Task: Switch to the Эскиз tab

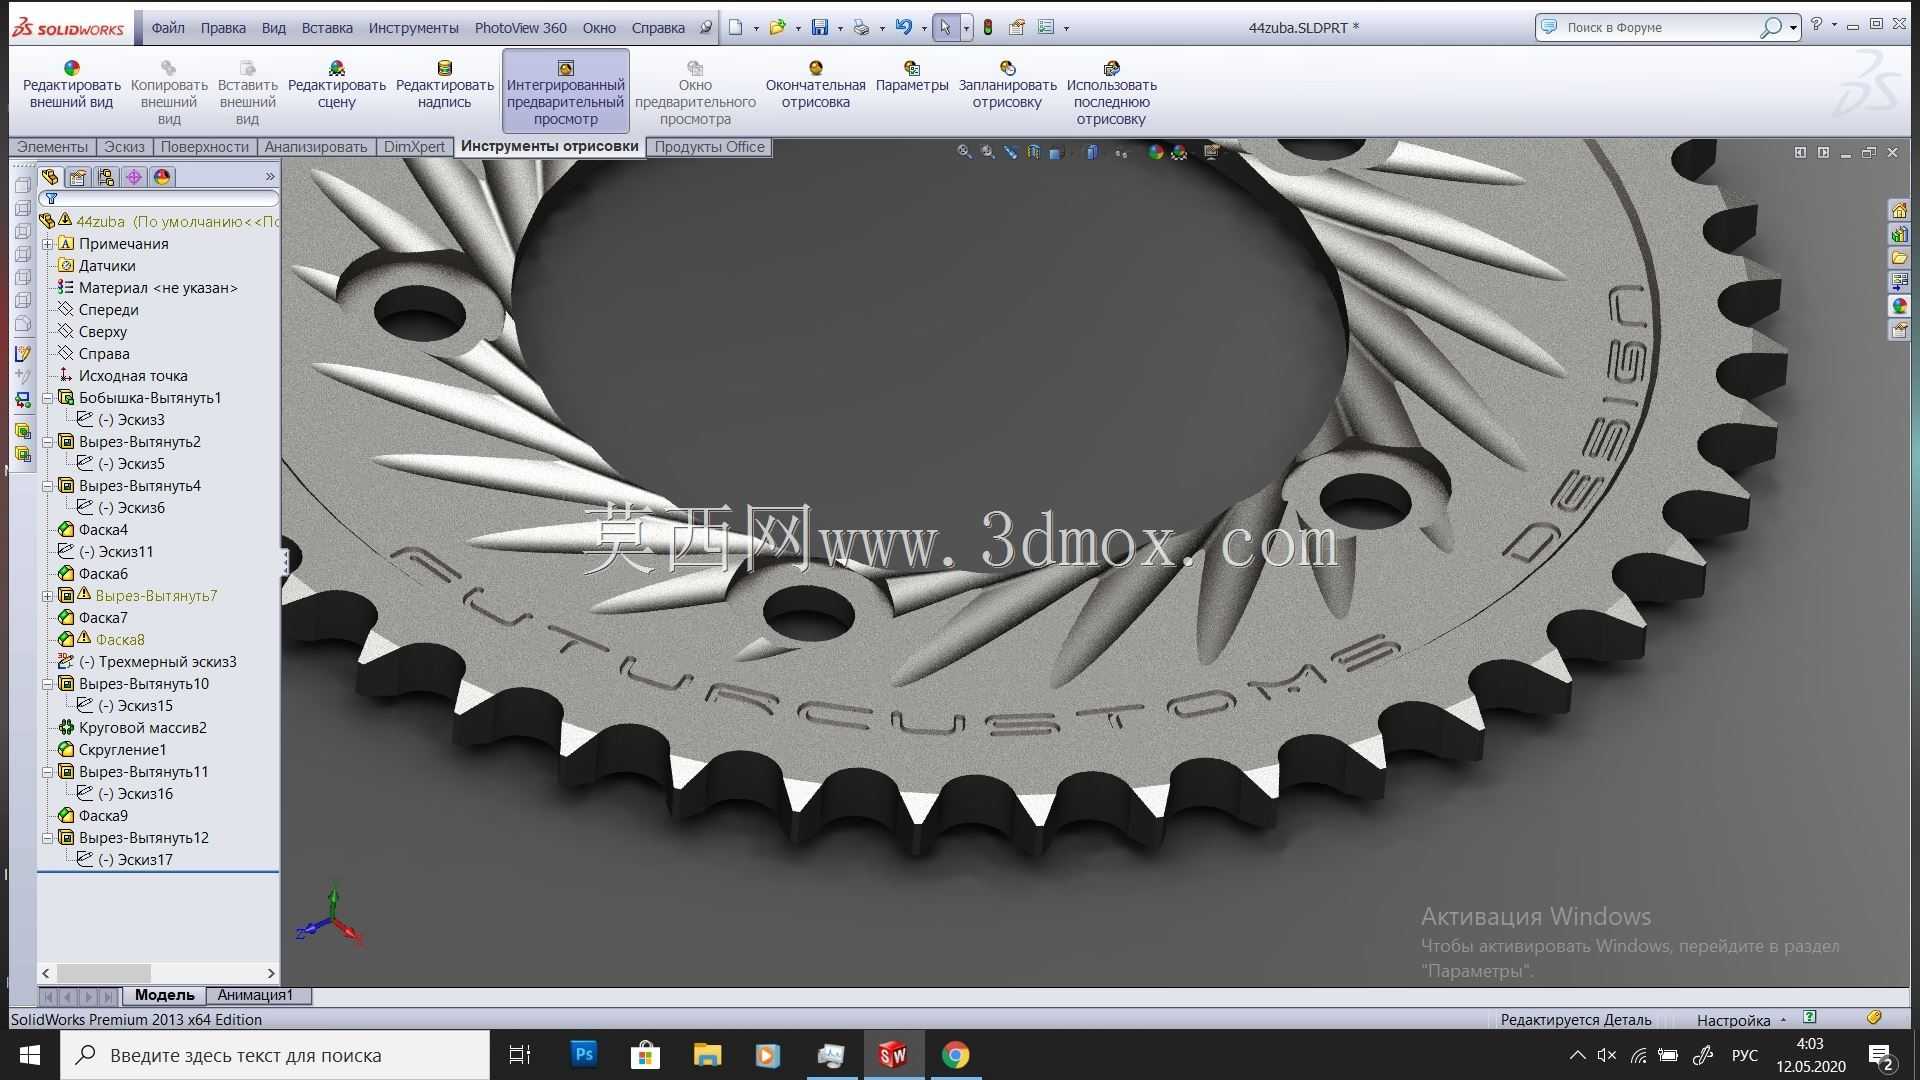Action: click(x=125, y=147)
